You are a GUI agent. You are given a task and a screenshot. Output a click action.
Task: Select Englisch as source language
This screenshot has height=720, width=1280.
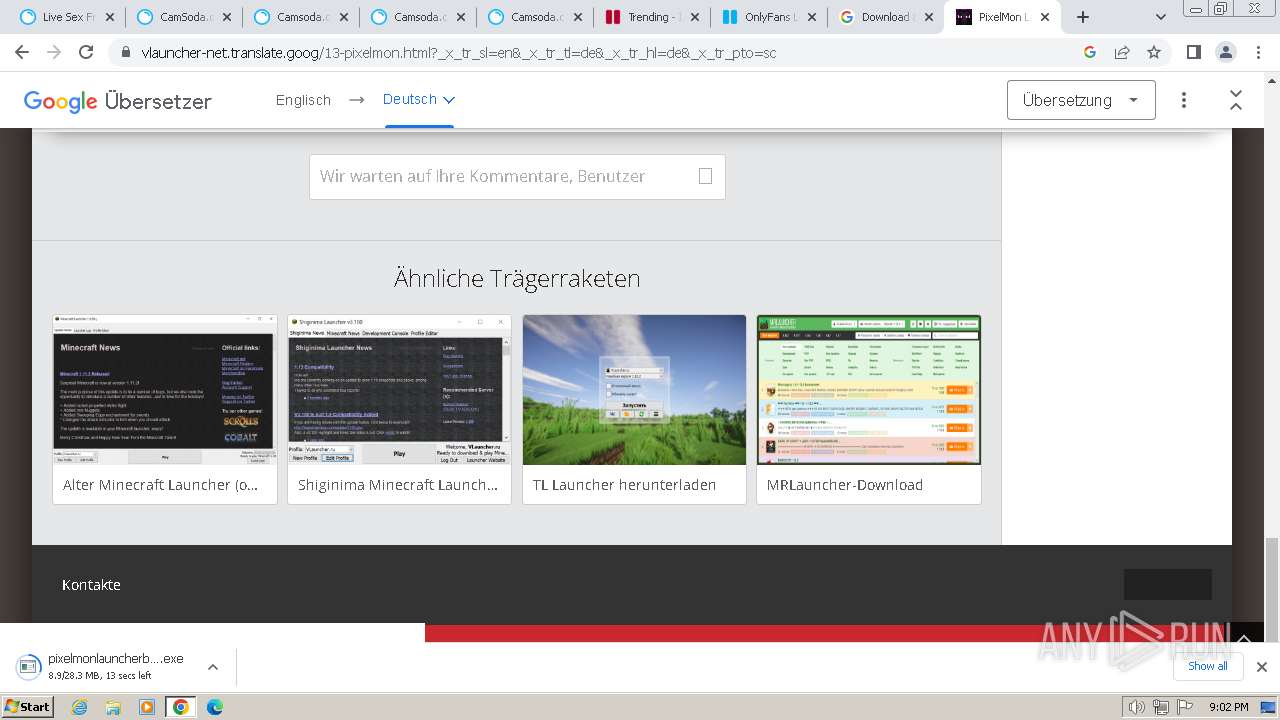pos(303,100)
